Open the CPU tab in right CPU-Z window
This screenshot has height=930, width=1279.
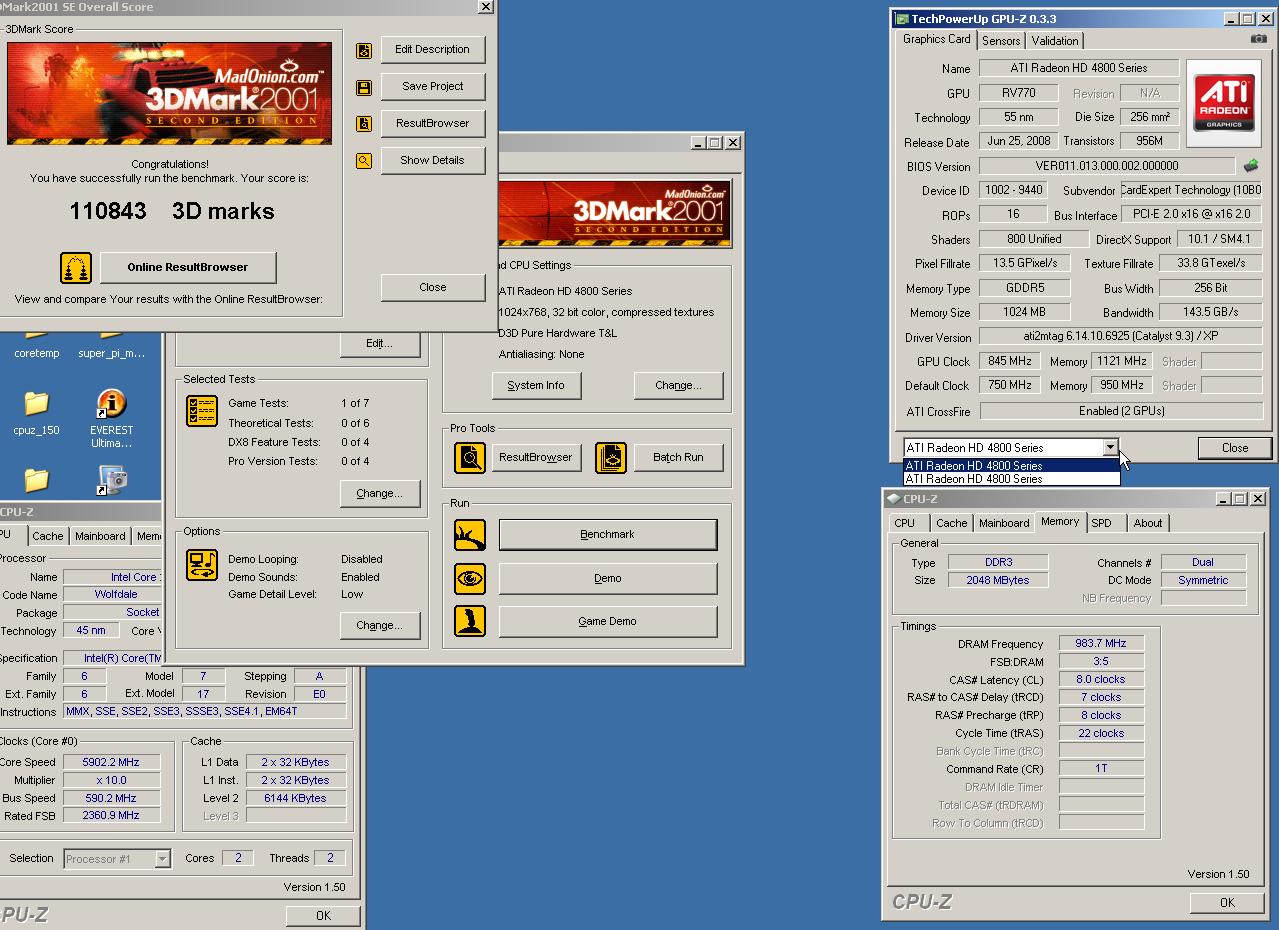click(905, 523)
